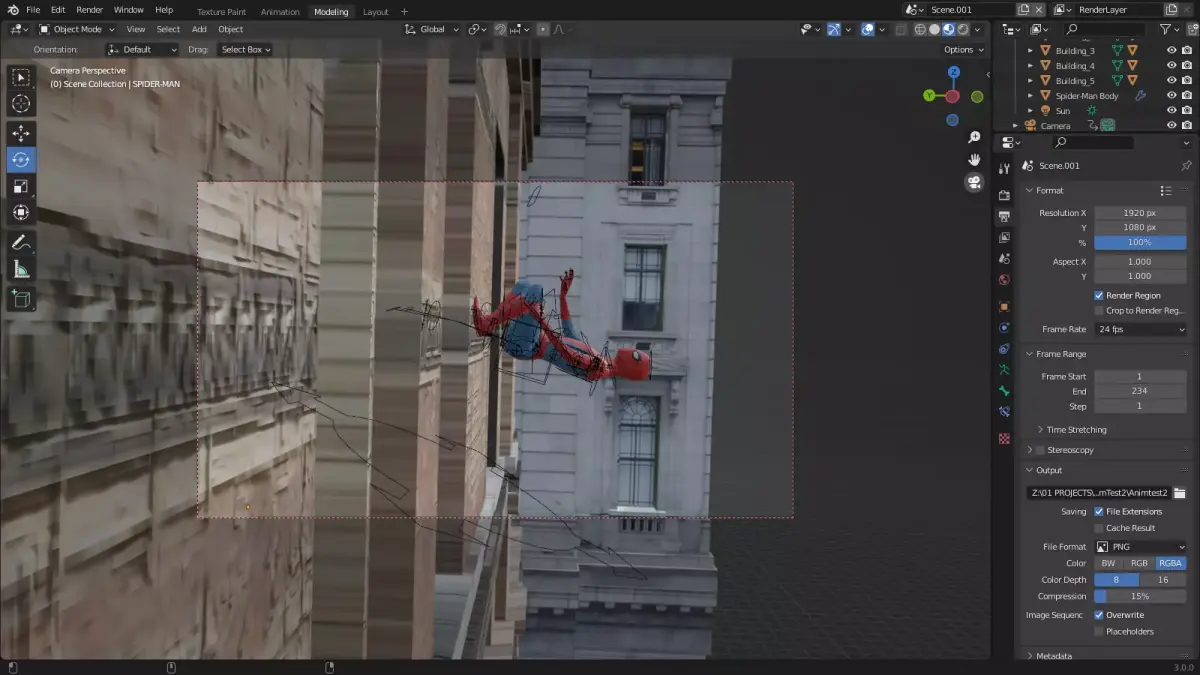Hide Building_3 with its eye icon
Screen dimensions: 1200x675
[1172, 50]
